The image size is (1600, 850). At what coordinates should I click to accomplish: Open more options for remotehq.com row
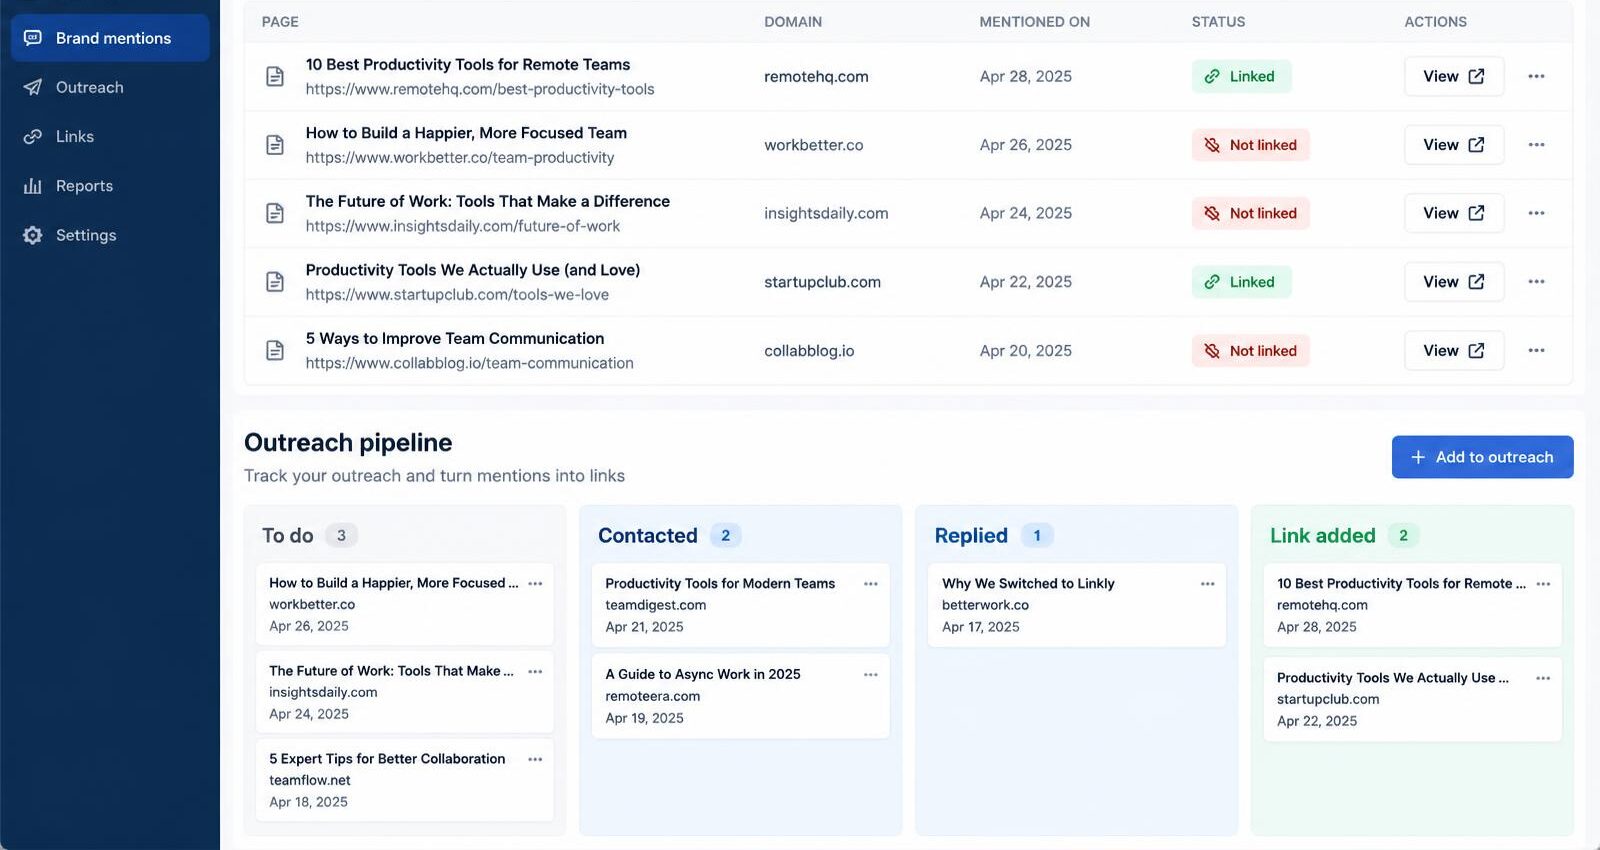1536,76
